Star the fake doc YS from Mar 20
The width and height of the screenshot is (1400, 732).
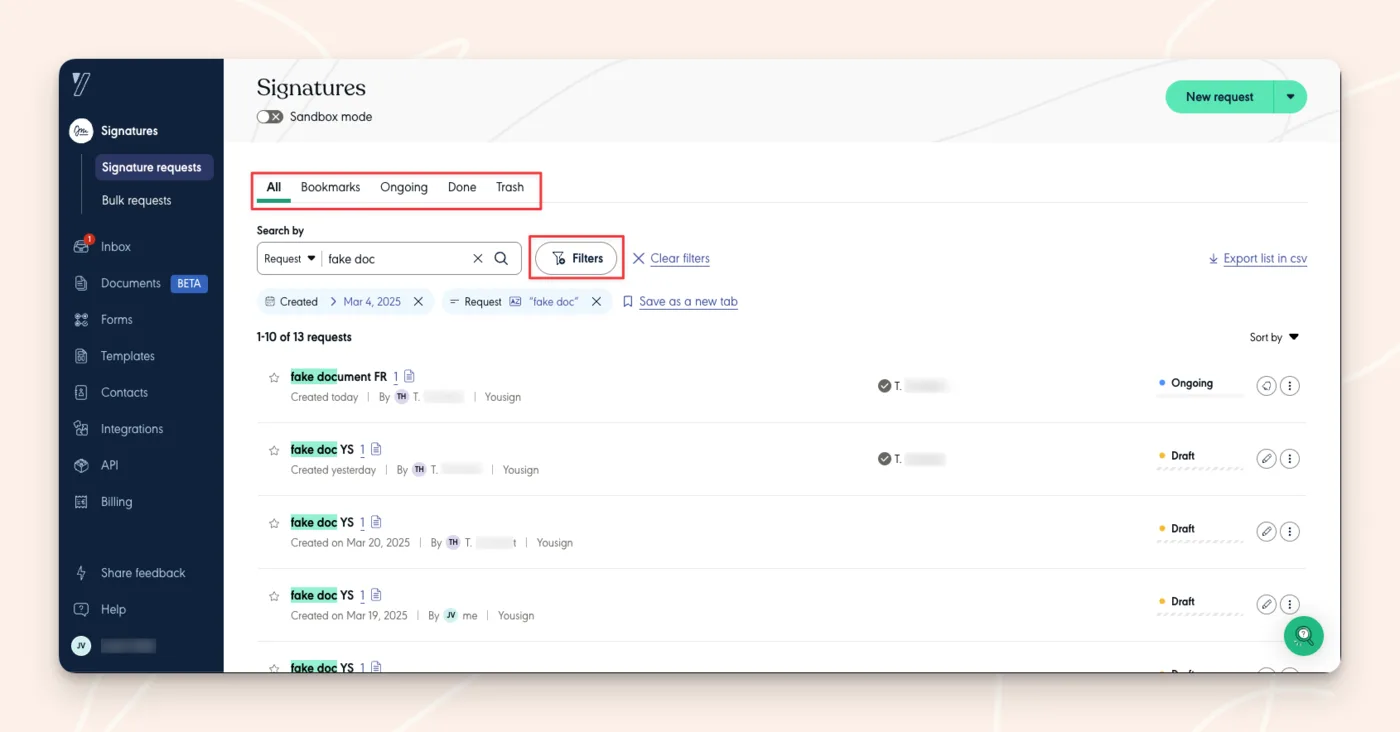click(x=274, y=523)
